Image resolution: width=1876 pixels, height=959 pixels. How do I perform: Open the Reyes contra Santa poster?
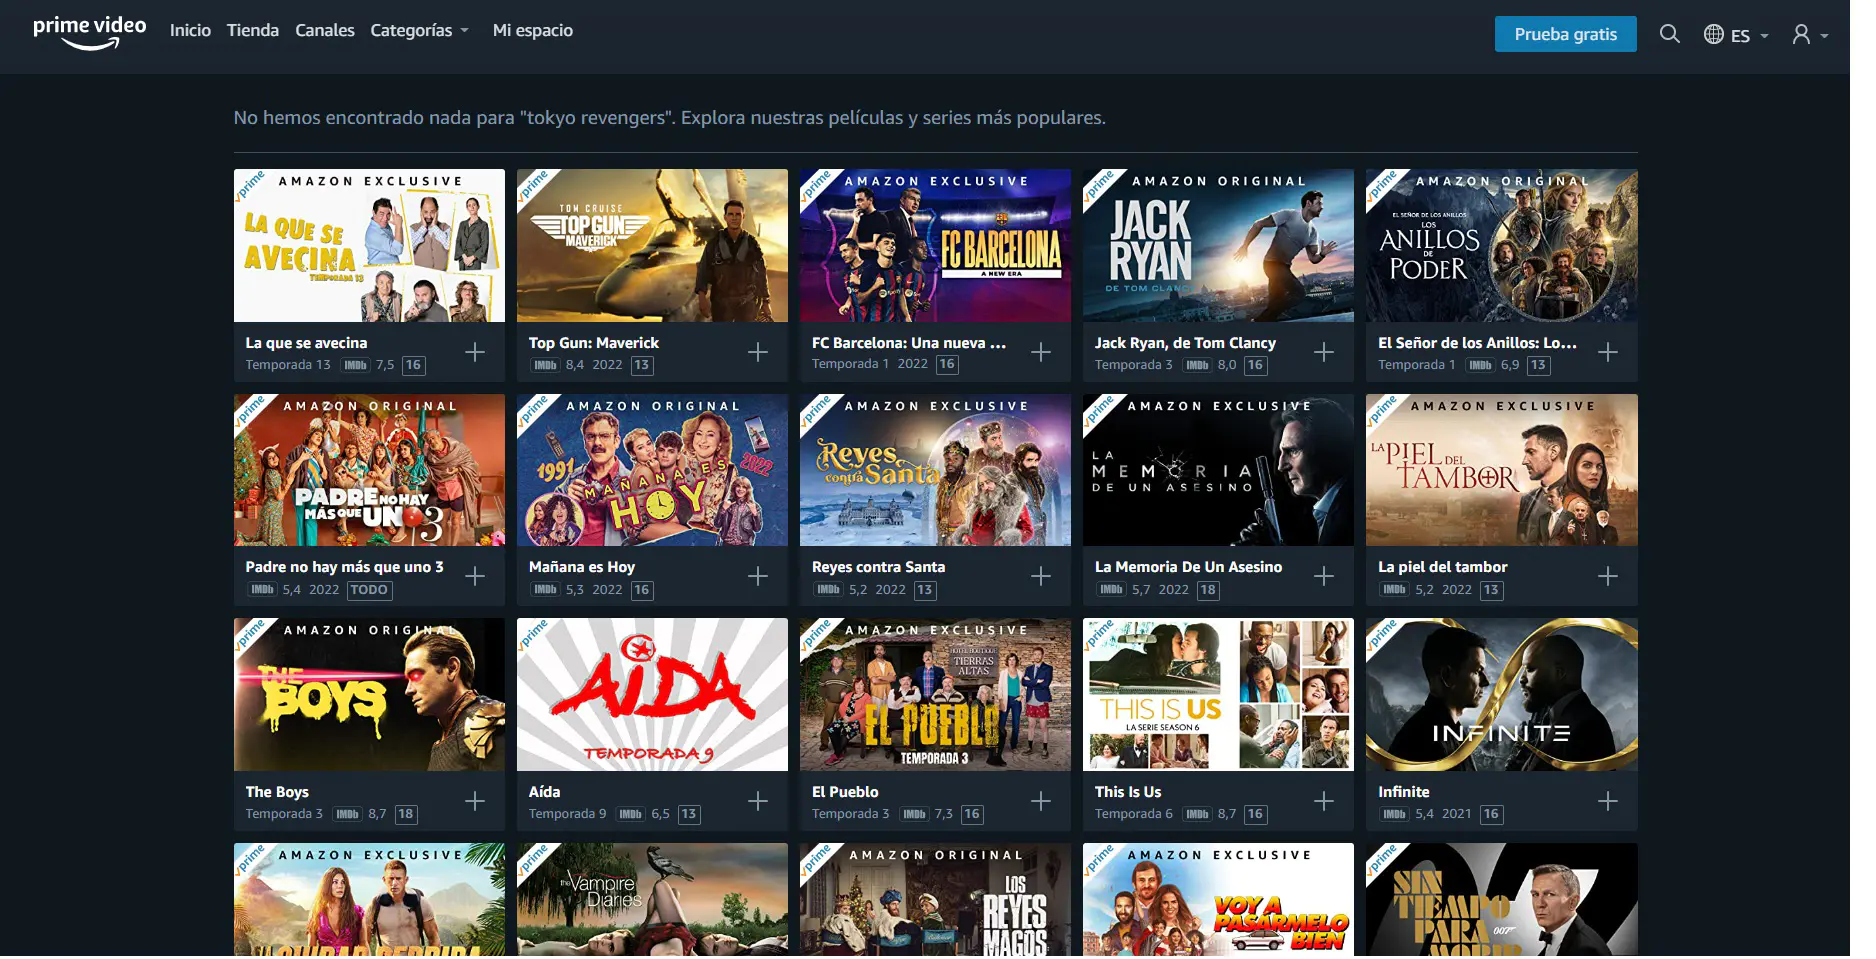tap(935, 470)
